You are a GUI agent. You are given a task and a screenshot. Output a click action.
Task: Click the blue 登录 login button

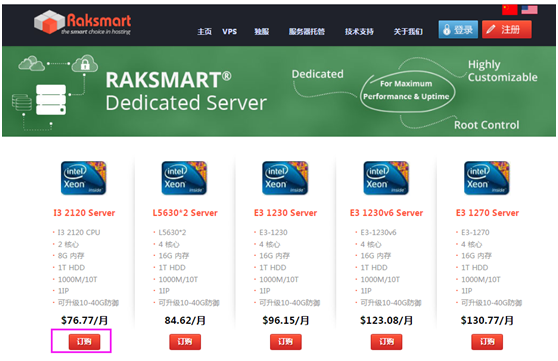tap(458, 30)
